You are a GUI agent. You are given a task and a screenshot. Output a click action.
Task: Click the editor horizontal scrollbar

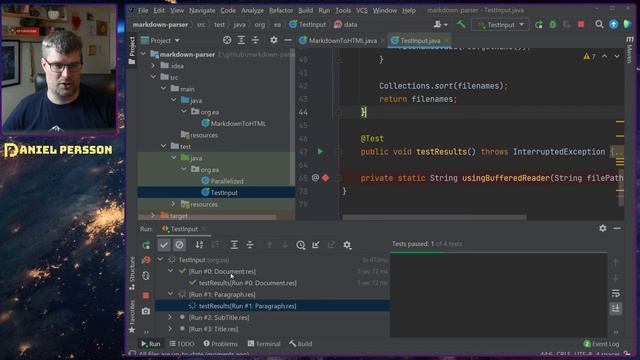coord(434,217)
